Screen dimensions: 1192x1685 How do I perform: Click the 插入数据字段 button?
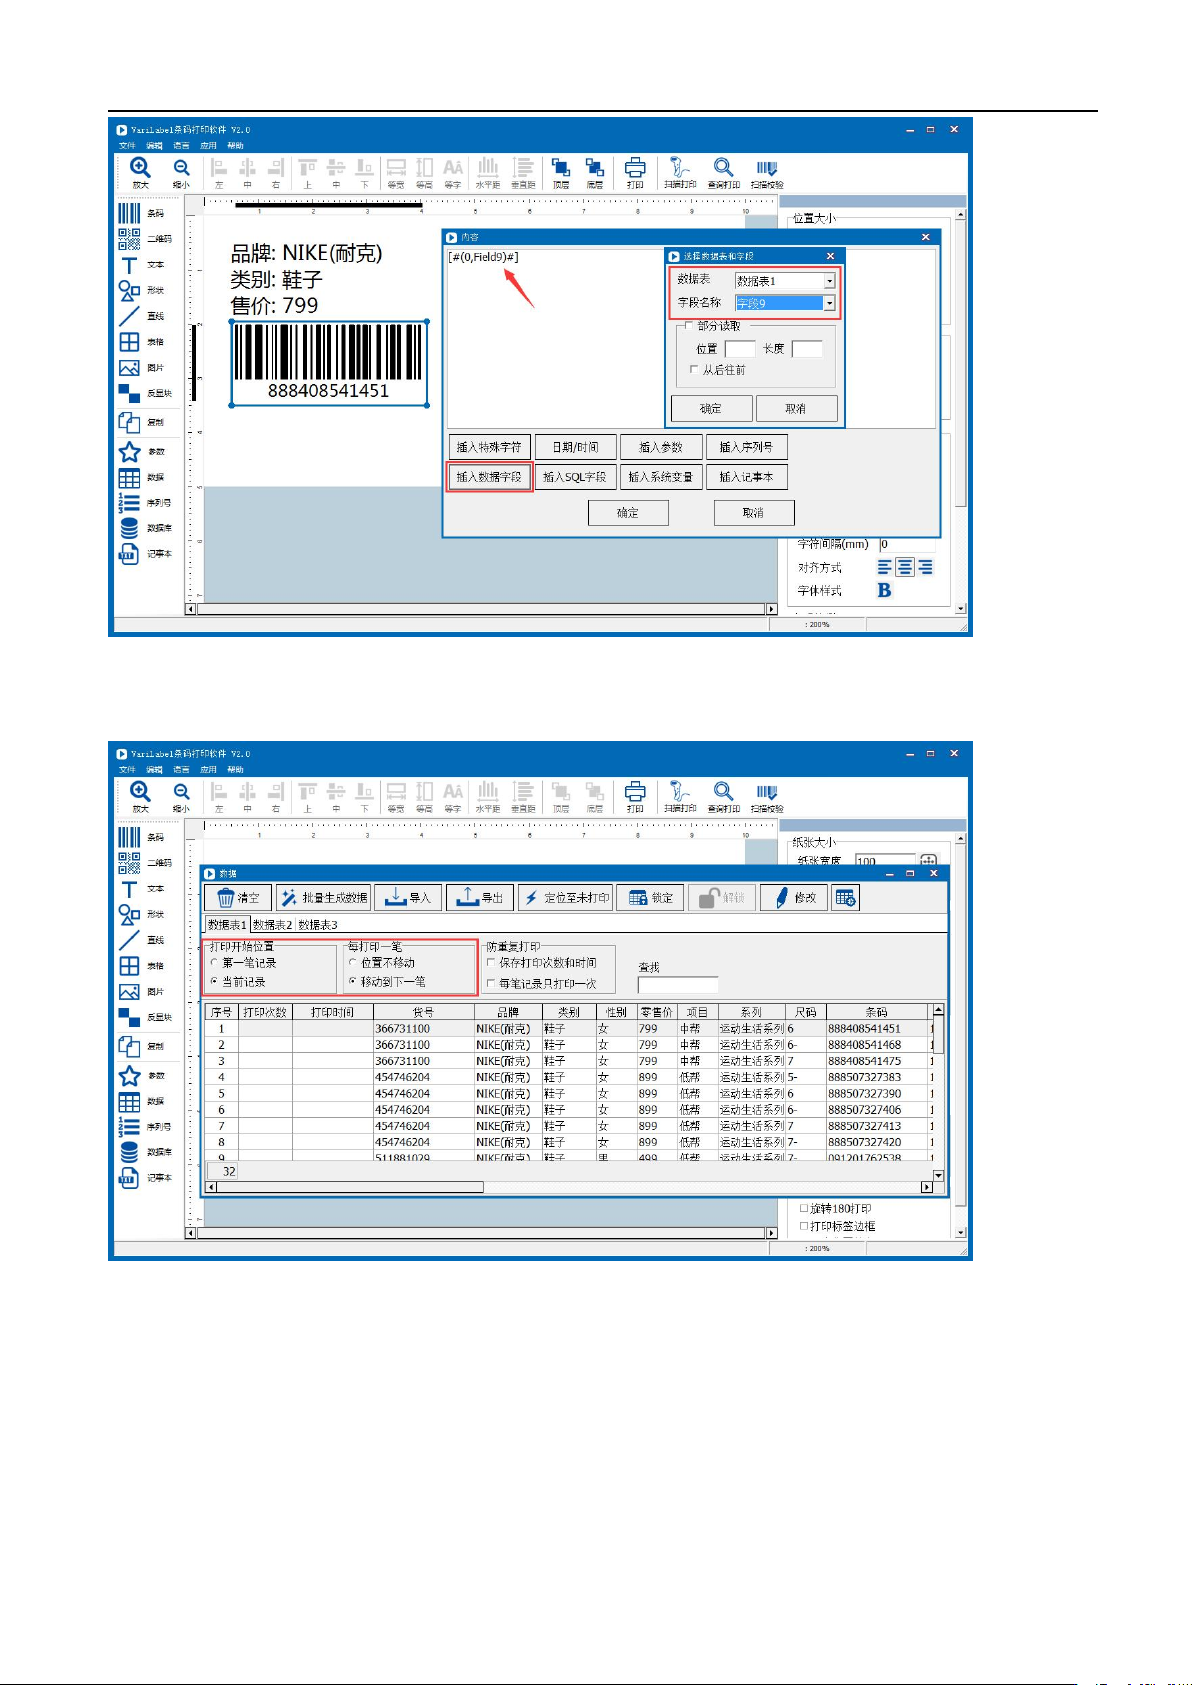tap(489, 477)
